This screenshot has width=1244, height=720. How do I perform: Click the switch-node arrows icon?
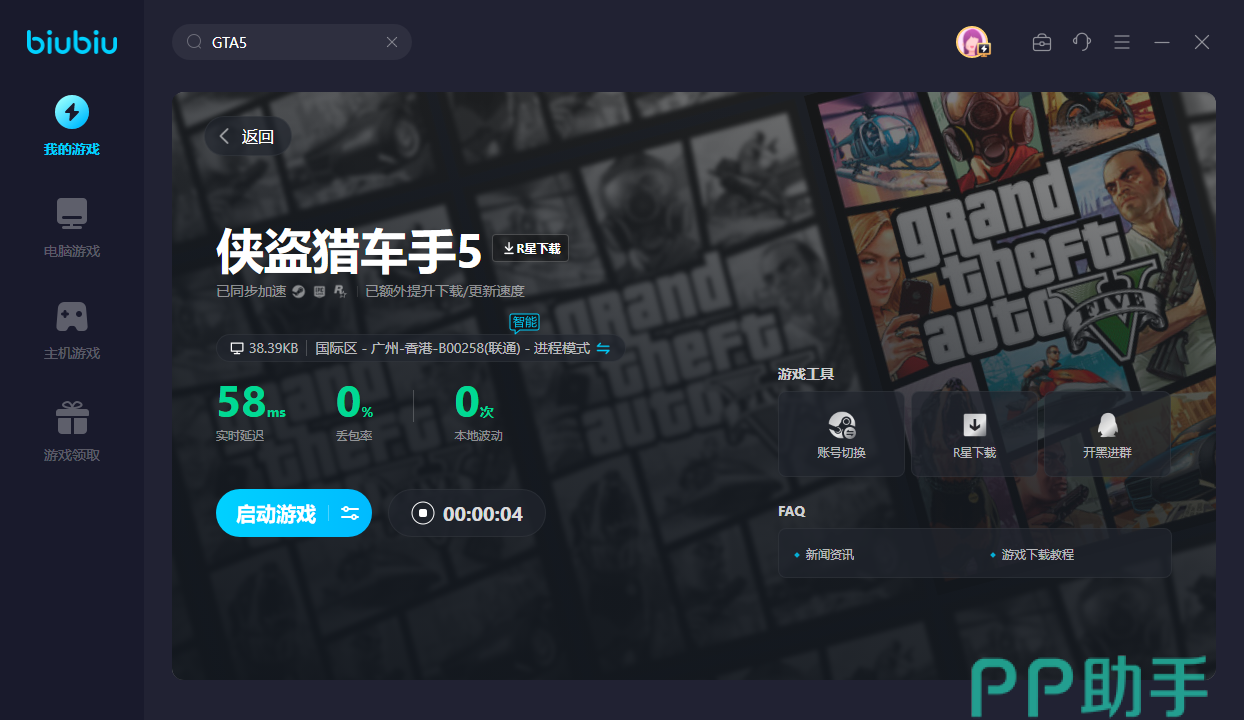(603, 348)
